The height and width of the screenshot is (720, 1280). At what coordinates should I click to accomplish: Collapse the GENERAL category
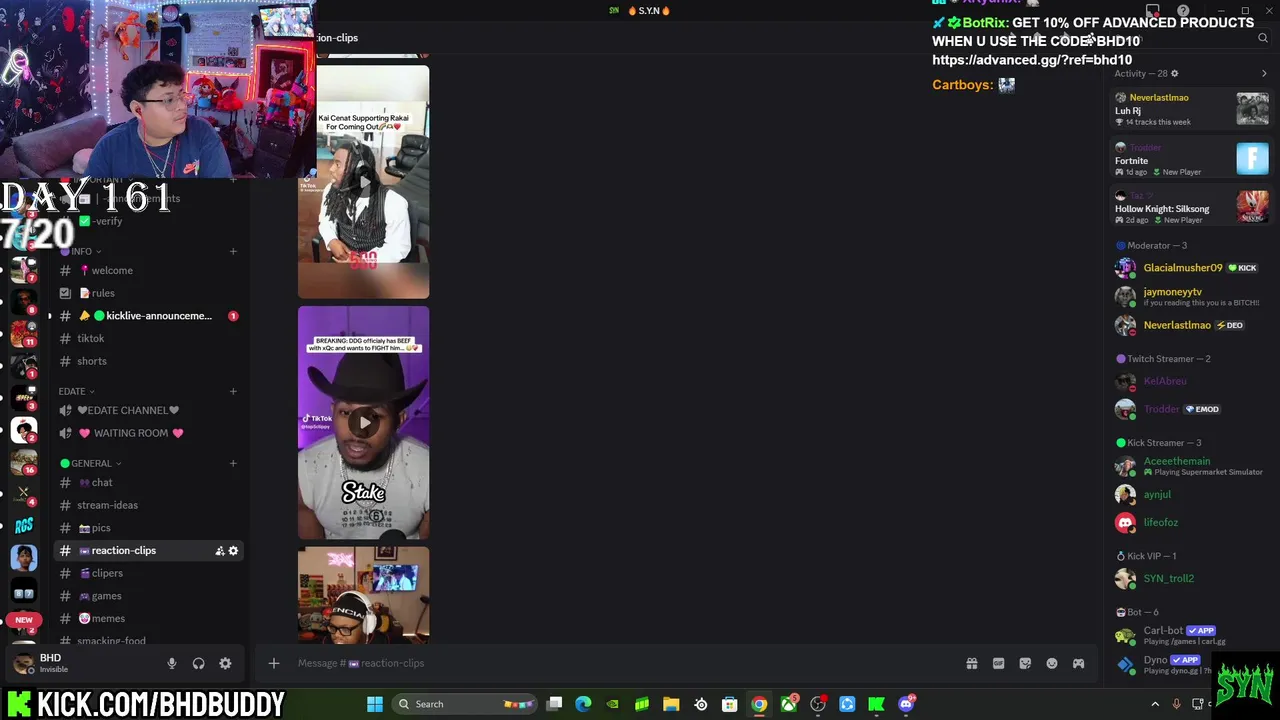click(x=91, y=463)
